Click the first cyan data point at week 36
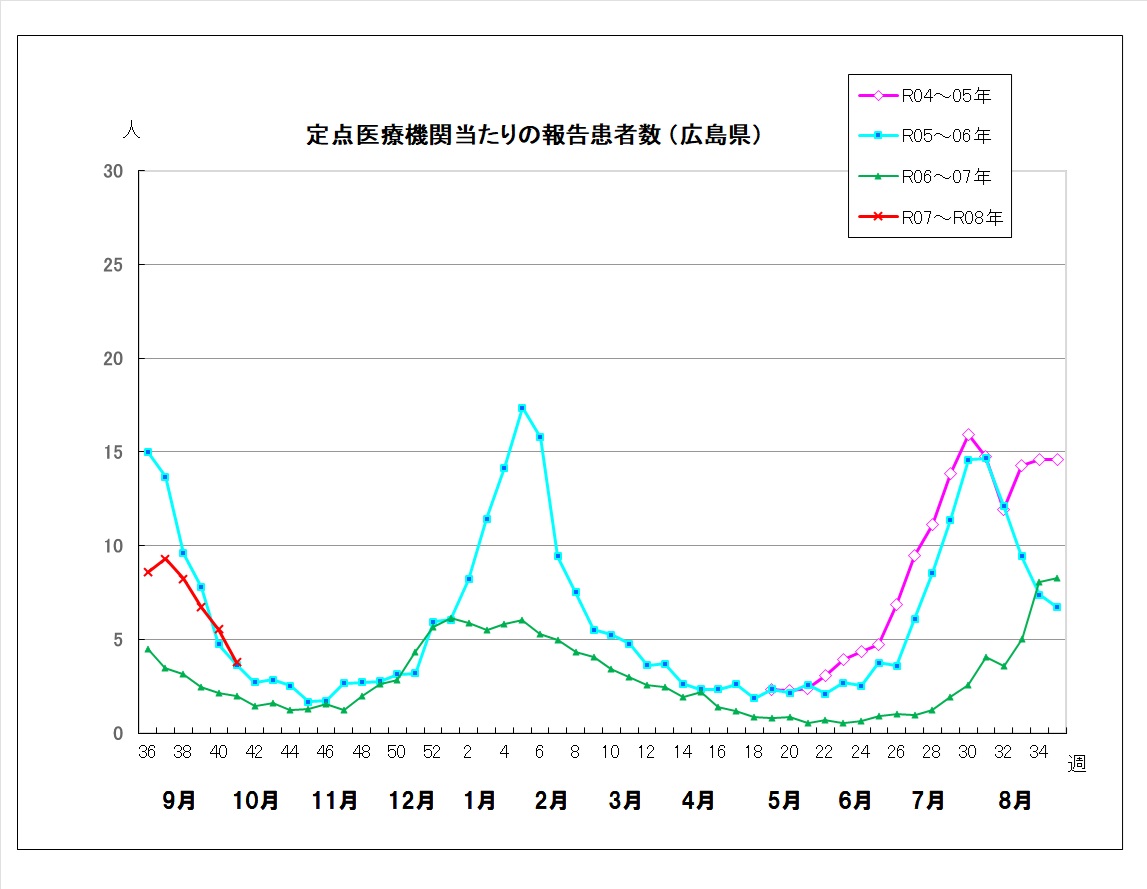The image size is (1147, 889). click(148, 452)
